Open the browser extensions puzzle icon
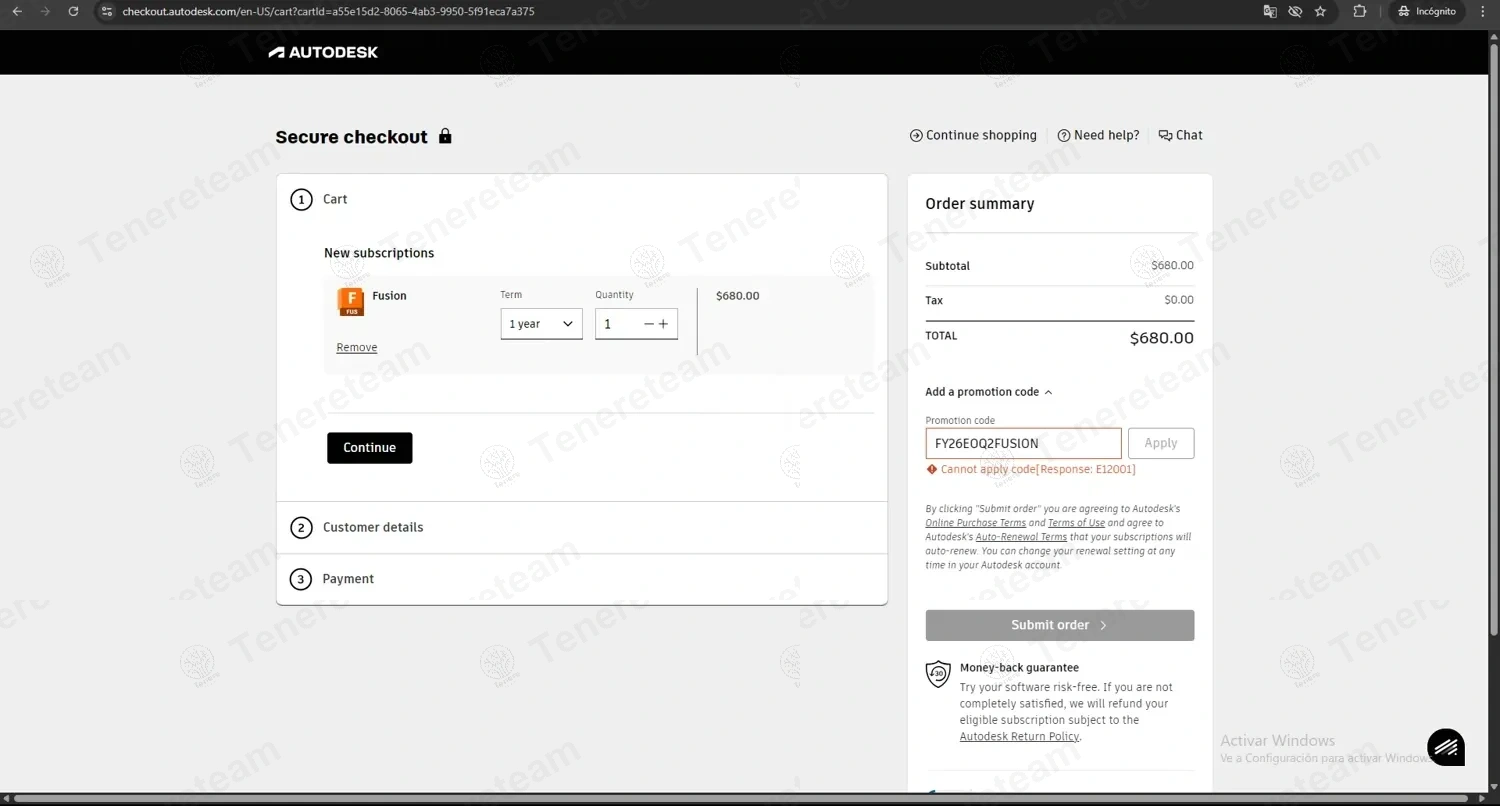 point(1359,11)
